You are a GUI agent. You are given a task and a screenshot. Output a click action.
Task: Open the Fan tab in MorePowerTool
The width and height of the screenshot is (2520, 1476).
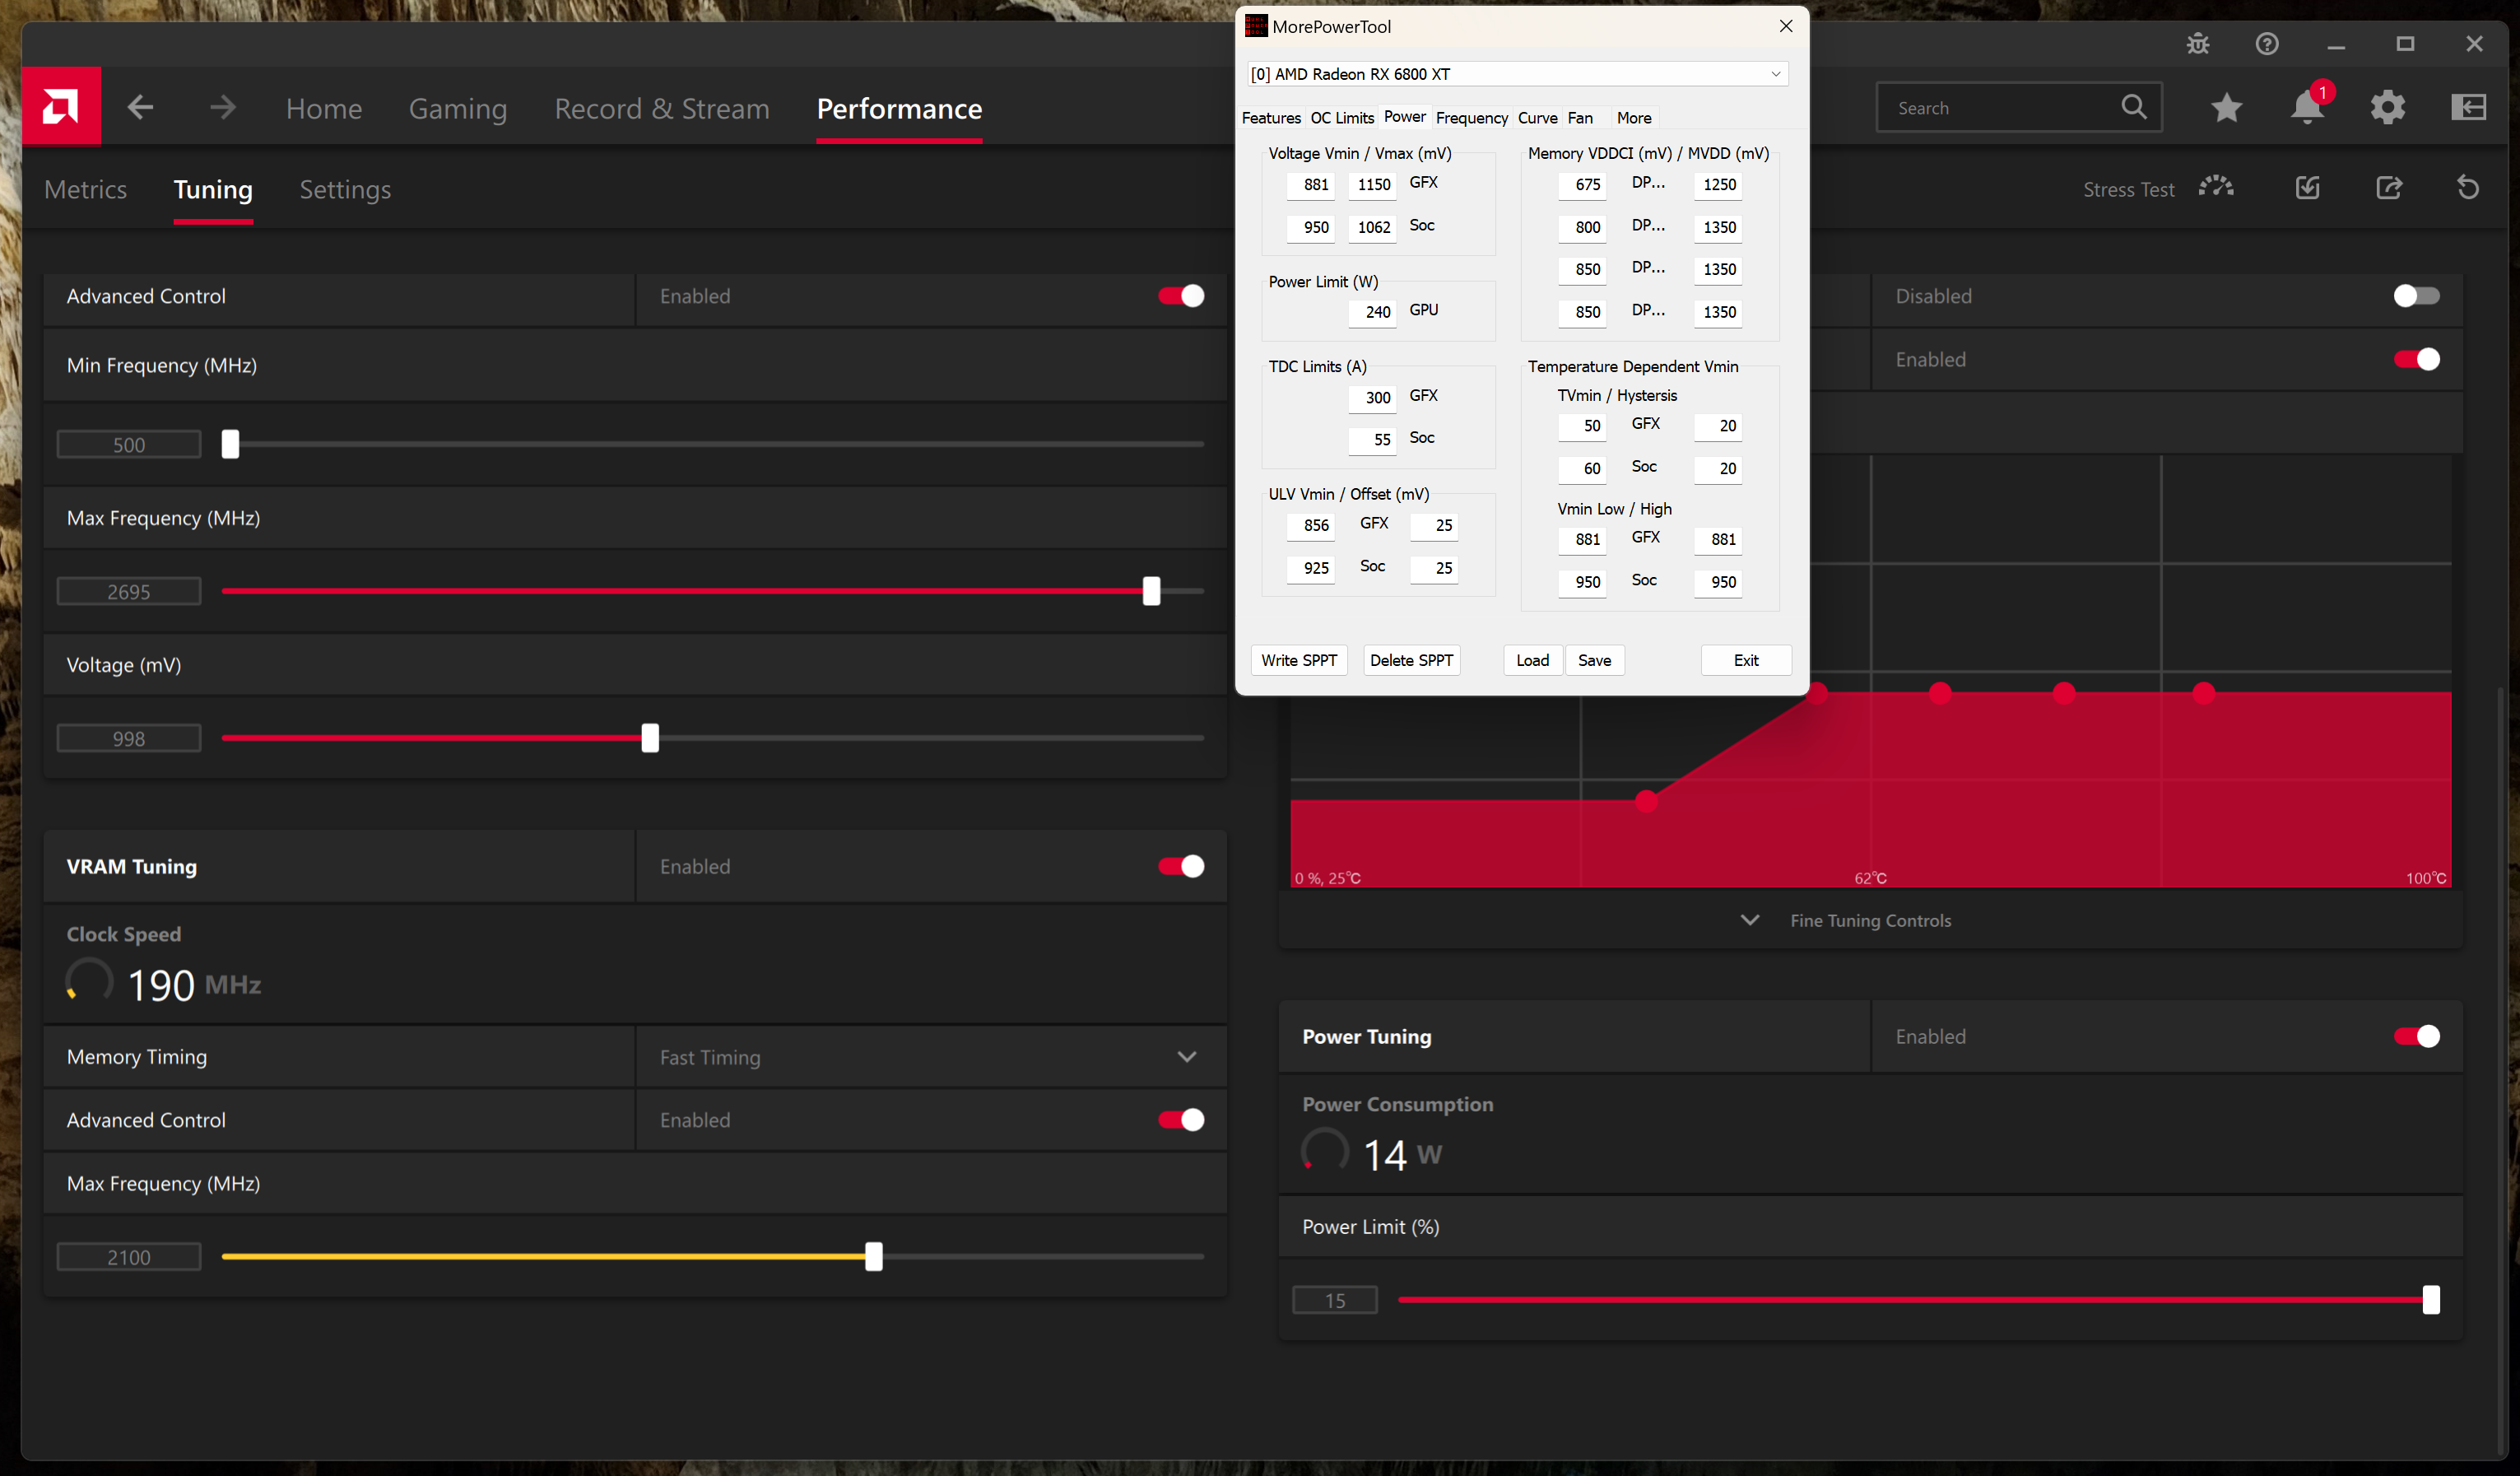(x=1580, y=118)
